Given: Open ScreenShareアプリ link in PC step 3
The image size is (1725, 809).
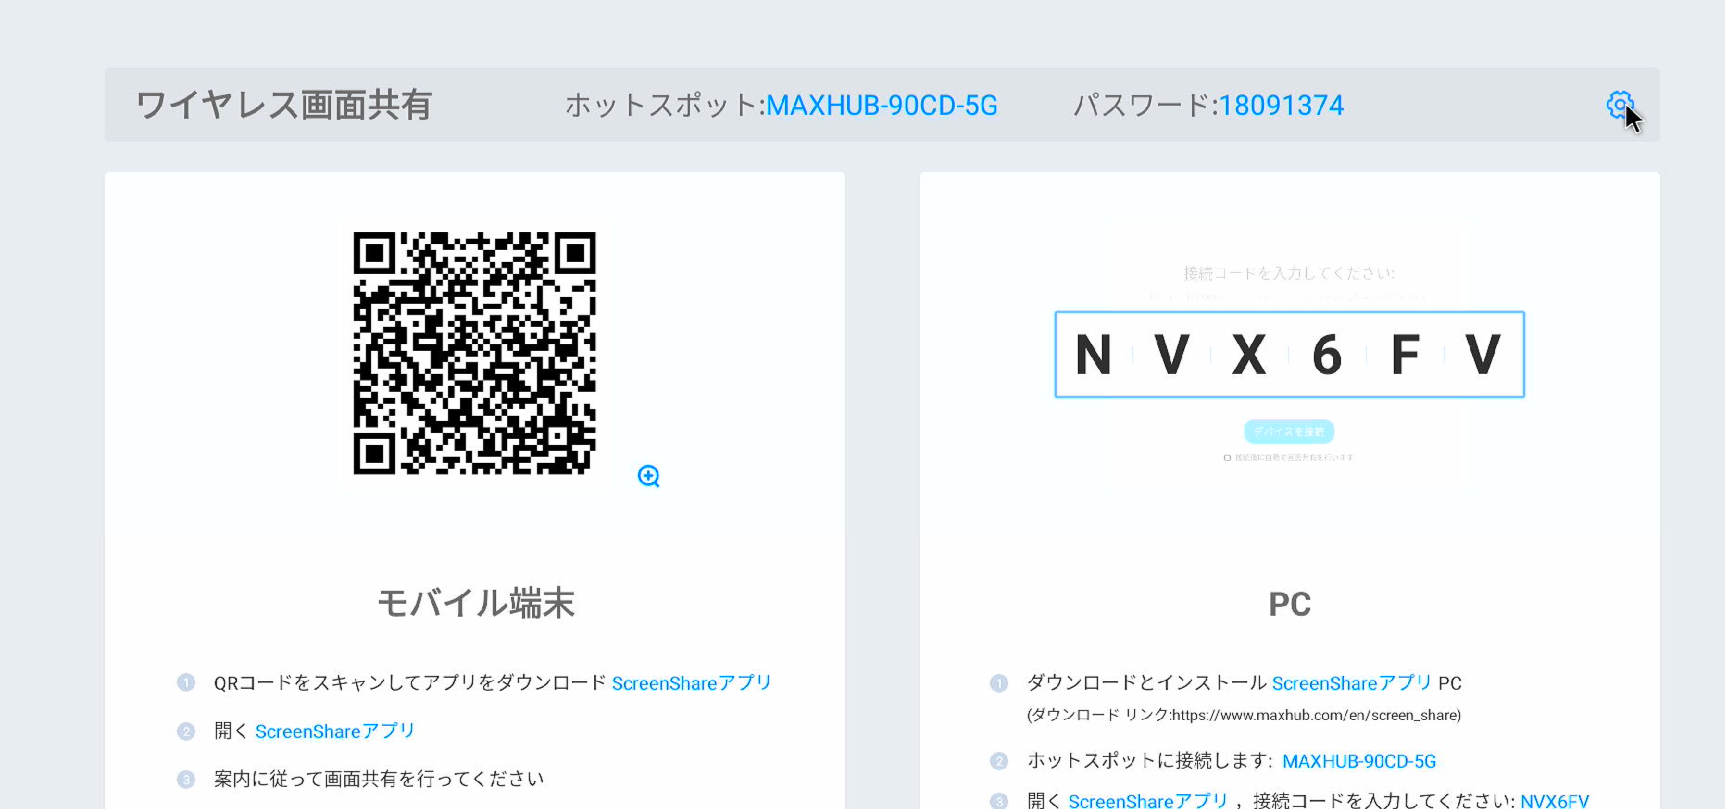Looking at the screenshot, I should [1148, 800].
